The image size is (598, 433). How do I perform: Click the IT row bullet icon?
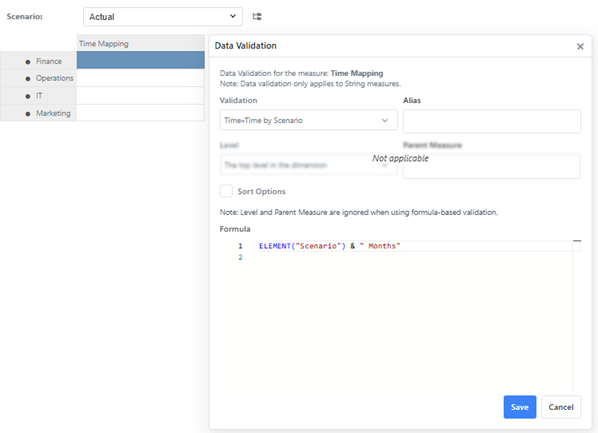[x=27, y=96]
